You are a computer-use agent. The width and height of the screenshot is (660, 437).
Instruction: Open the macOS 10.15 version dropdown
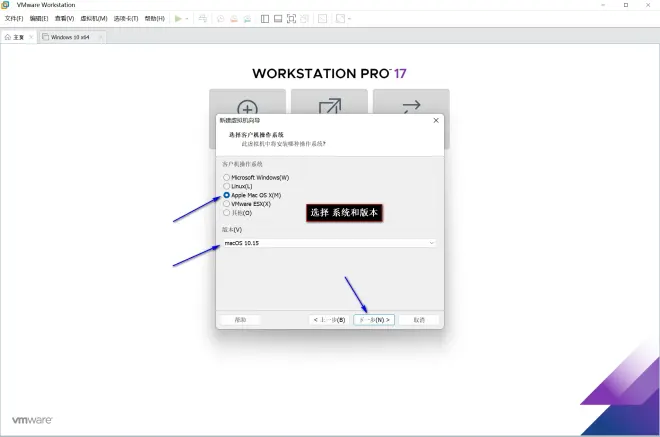click(329, 243)
